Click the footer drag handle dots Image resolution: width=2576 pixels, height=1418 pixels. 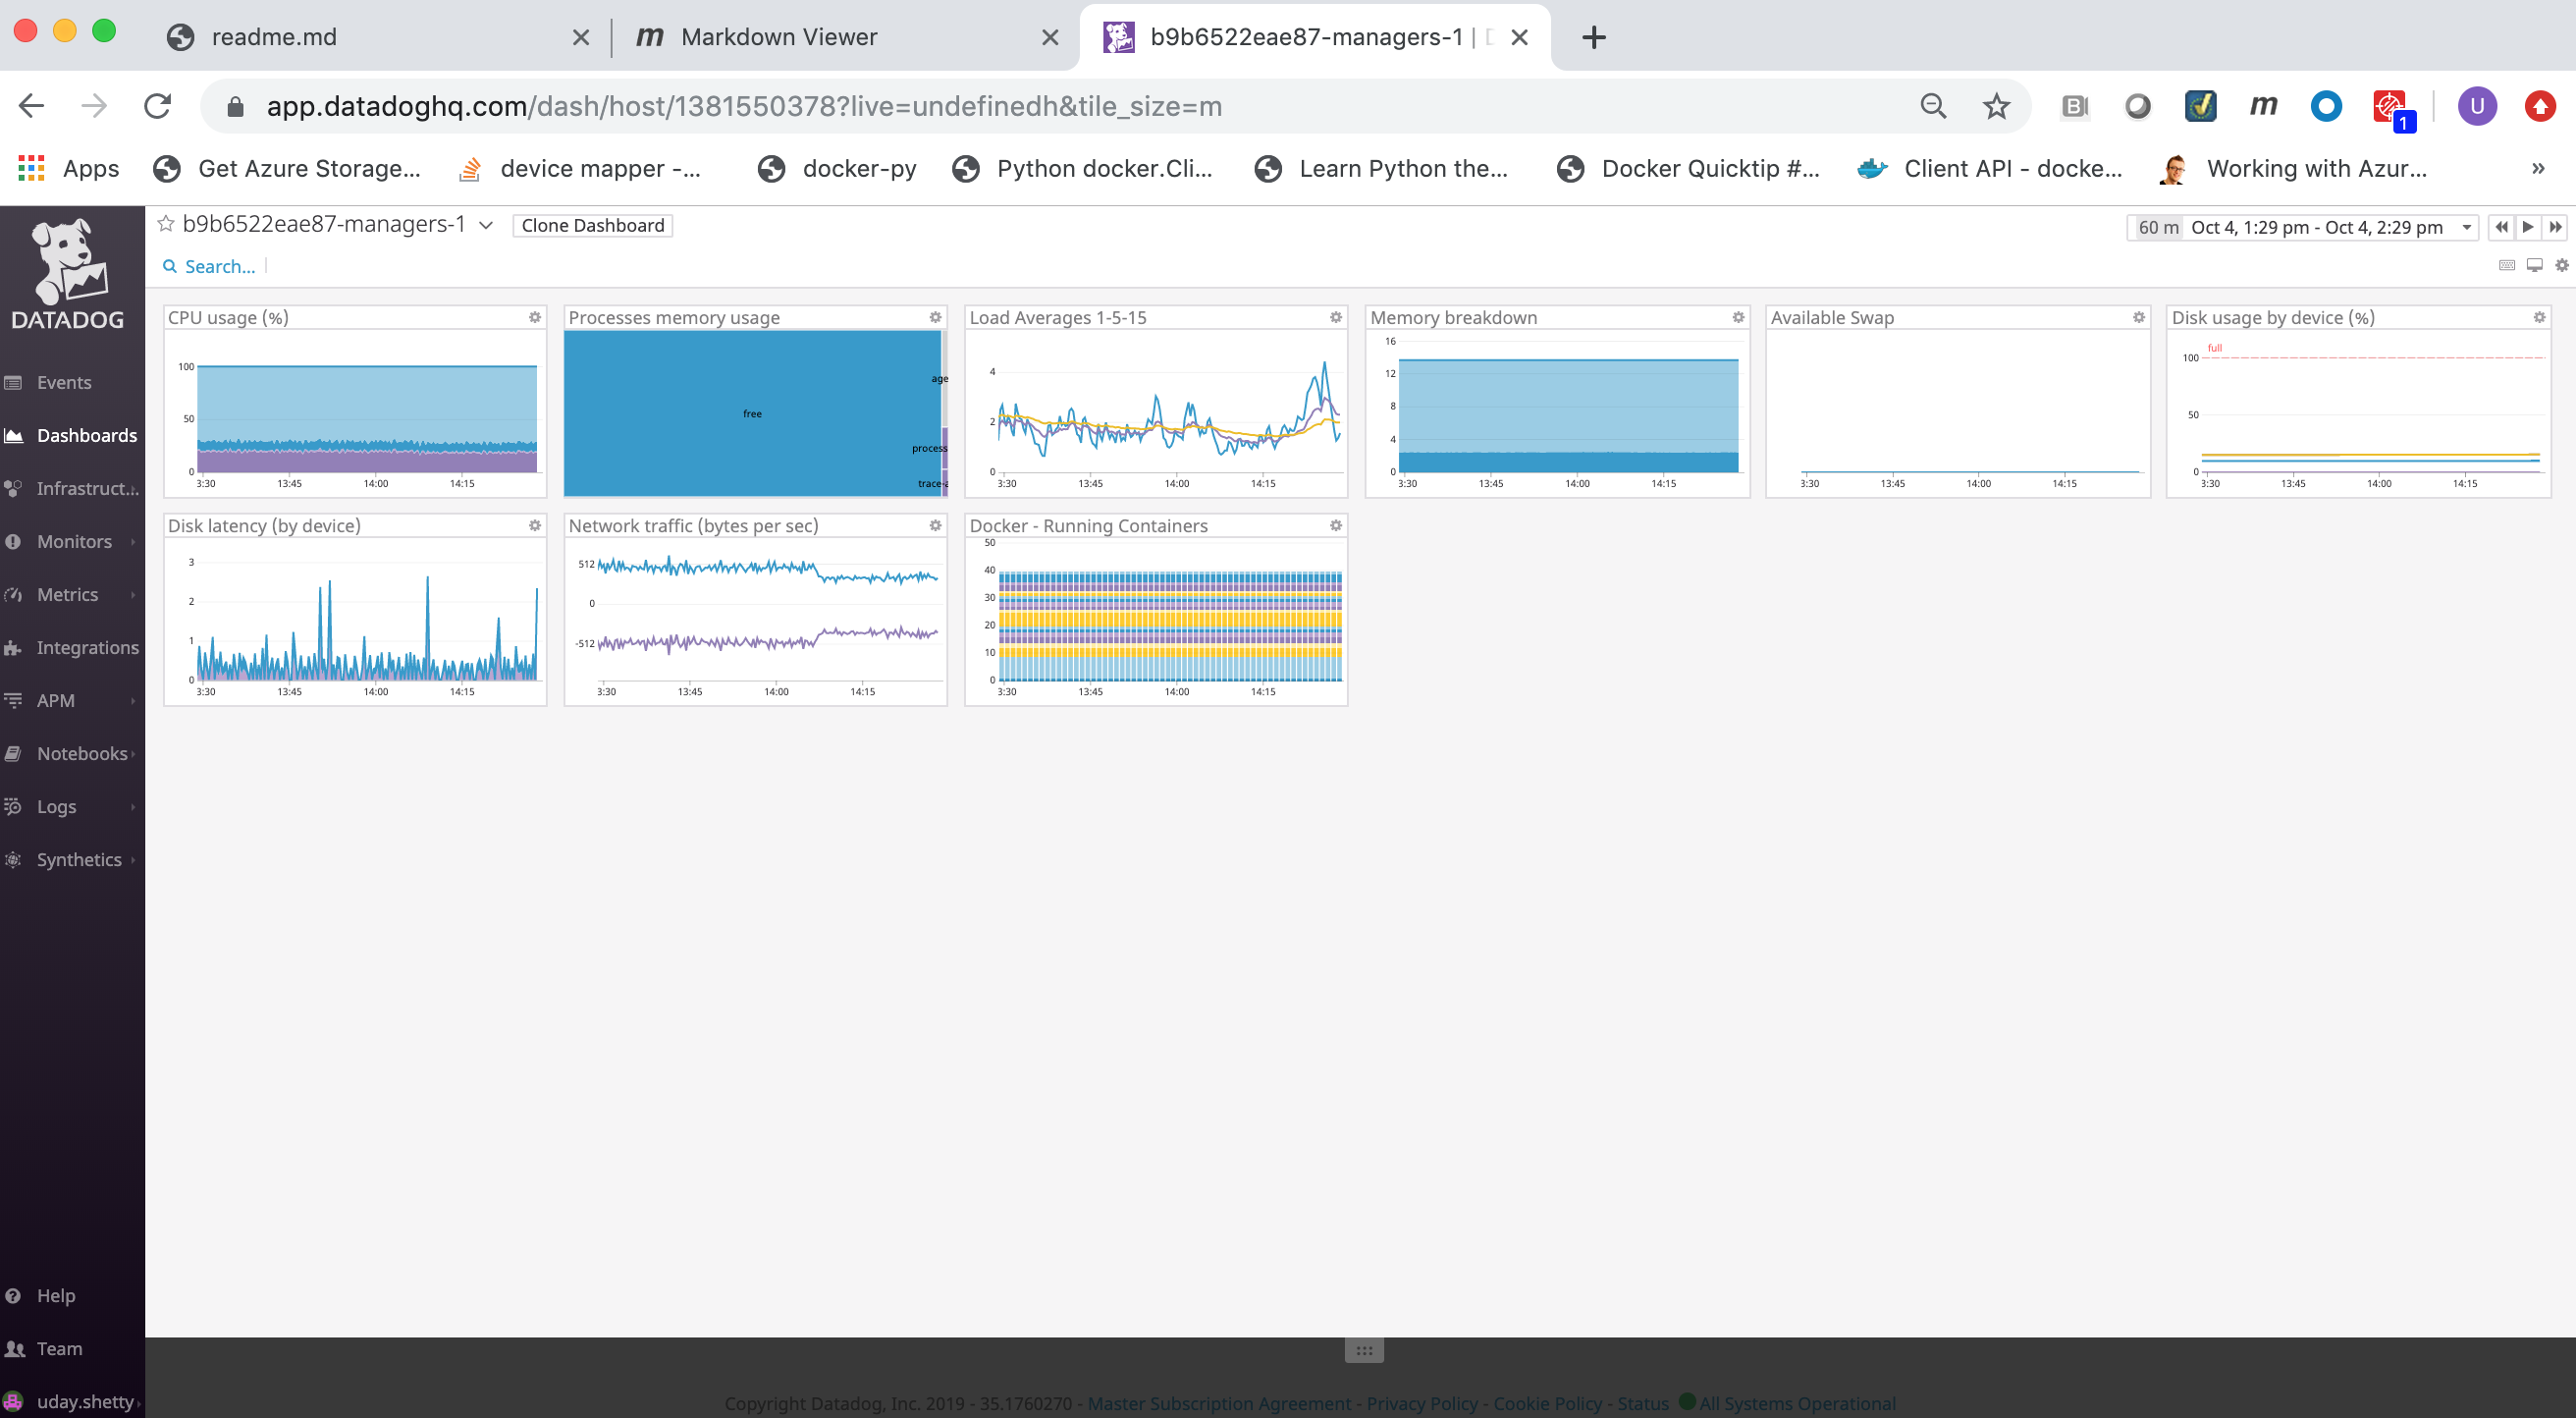1364,1350
